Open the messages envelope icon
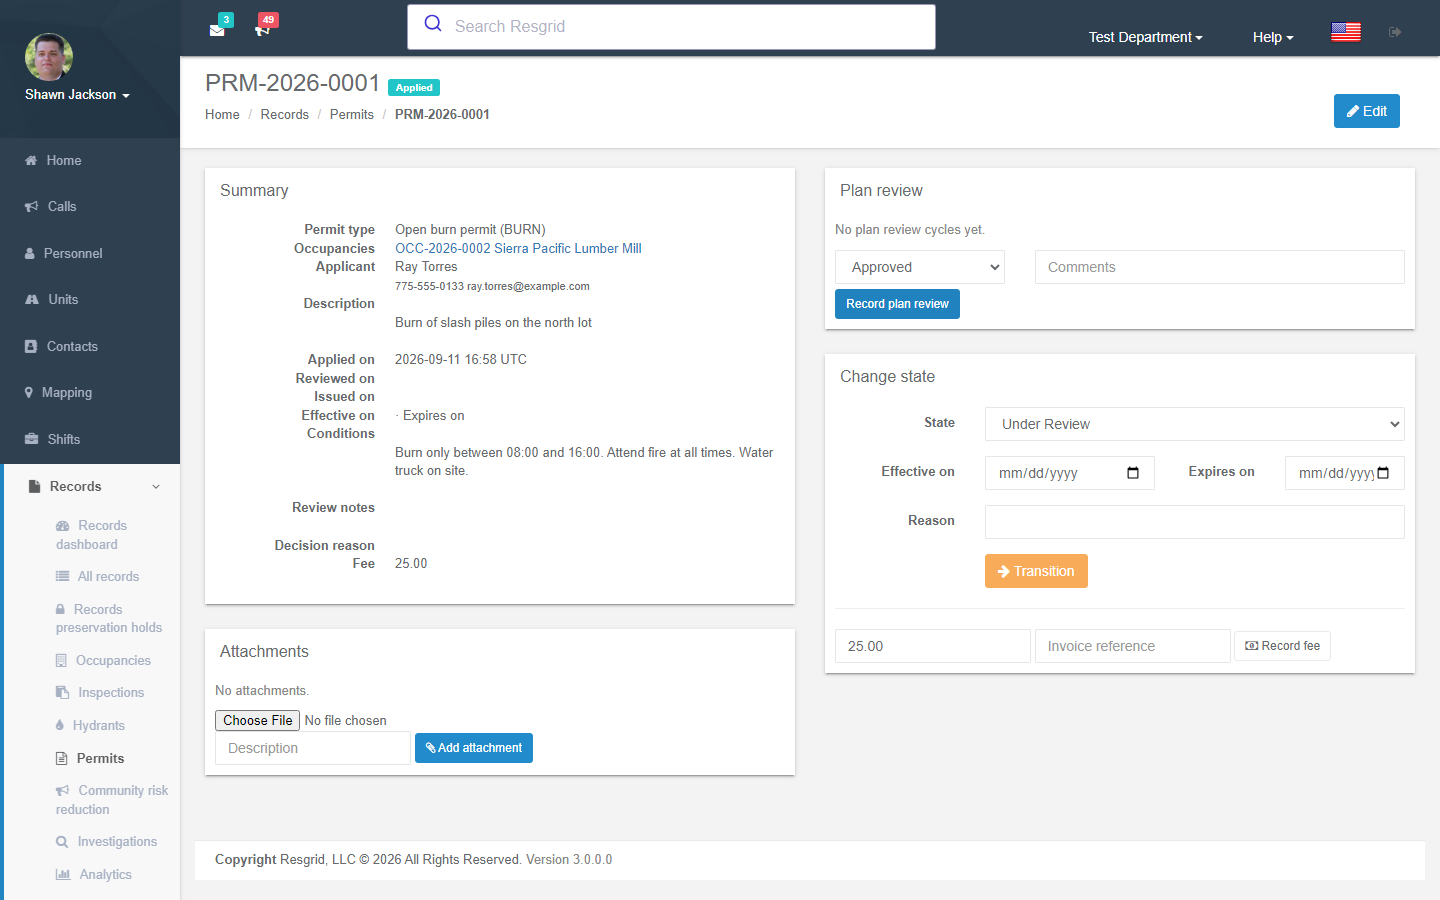Viewport: 1440px width, 900px height. pos(217,30)
